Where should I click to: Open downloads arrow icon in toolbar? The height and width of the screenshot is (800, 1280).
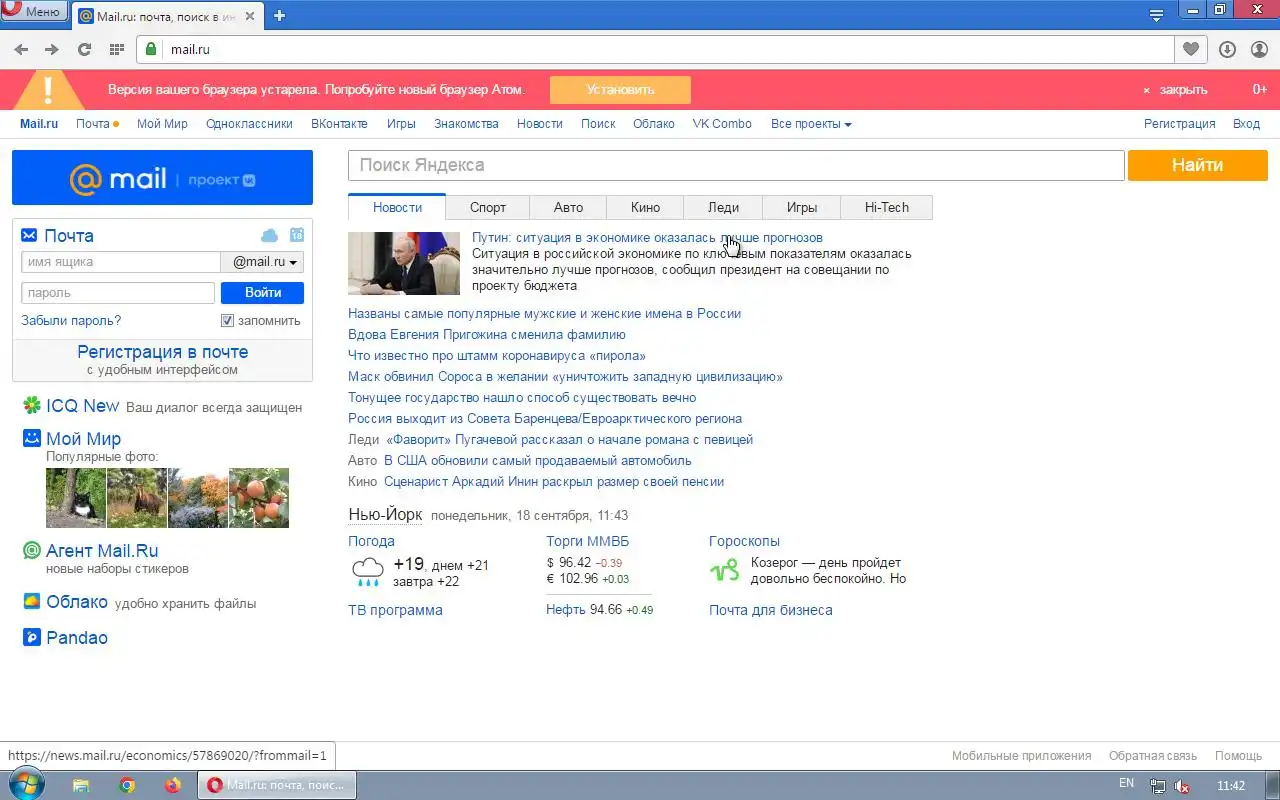coord(1227,49)
